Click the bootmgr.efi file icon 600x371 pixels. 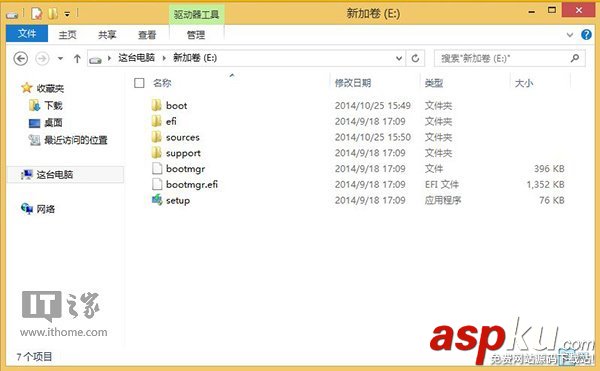click(157, 184)
